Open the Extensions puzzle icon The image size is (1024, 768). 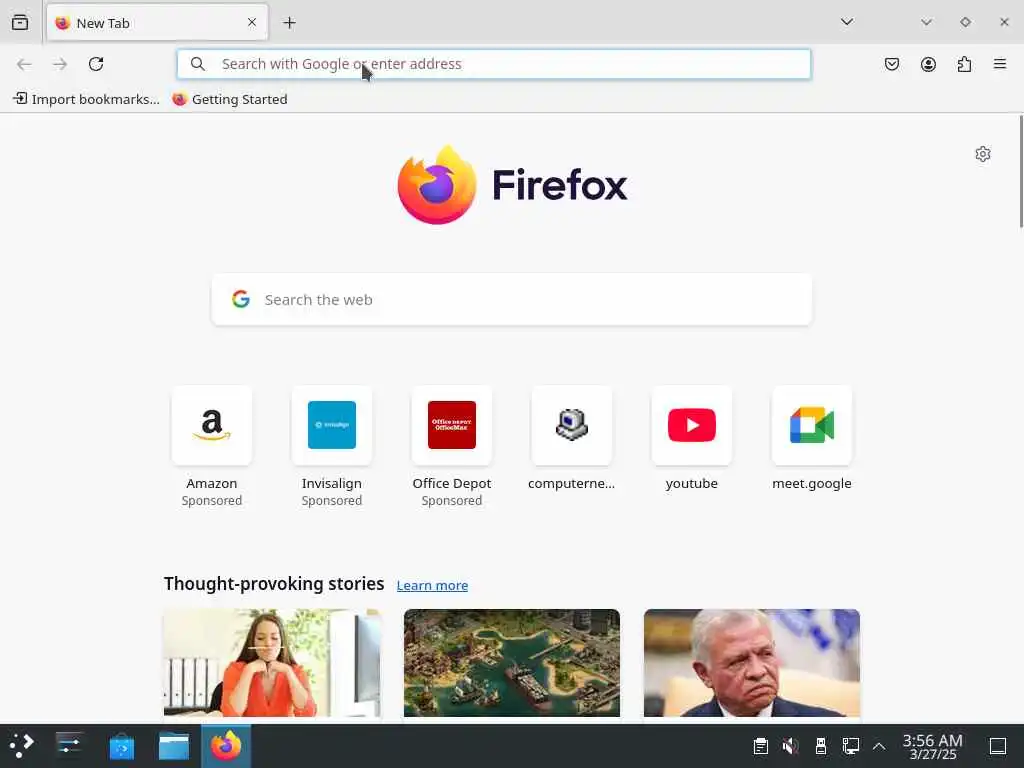pyautogui.click(x=964, y=64)
